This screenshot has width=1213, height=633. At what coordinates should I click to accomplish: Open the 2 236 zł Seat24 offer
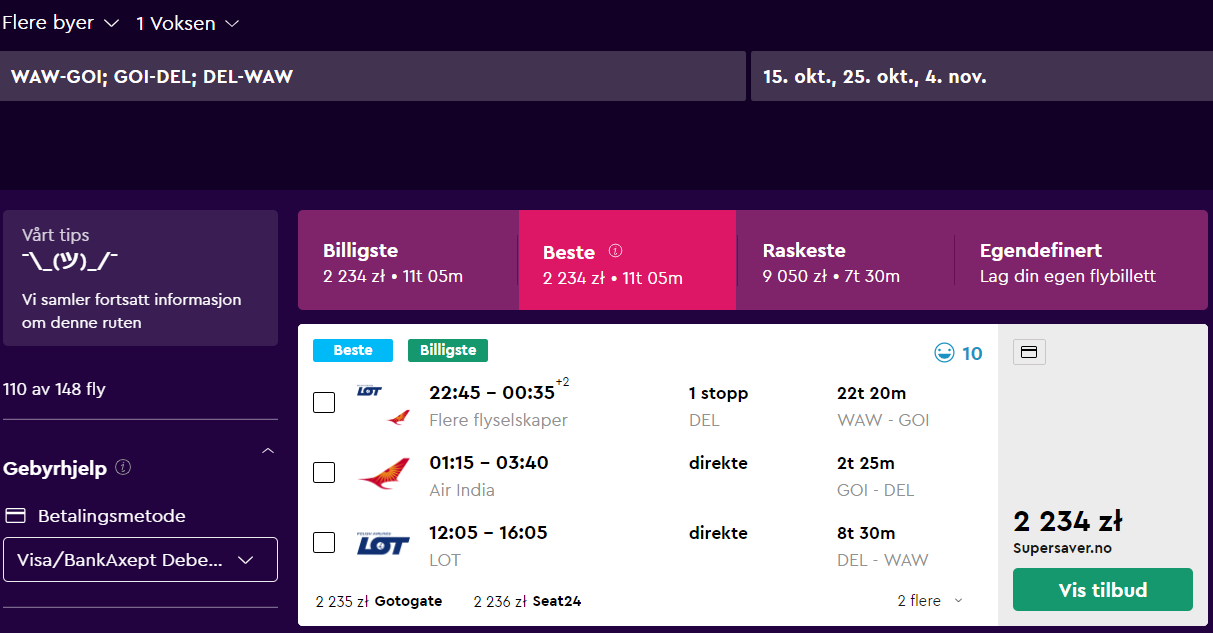click(527, 601)
